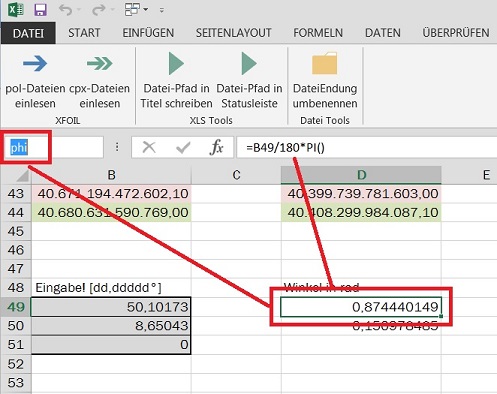Select row 51 header
497x394 pixels.
[x=16, y=344]
